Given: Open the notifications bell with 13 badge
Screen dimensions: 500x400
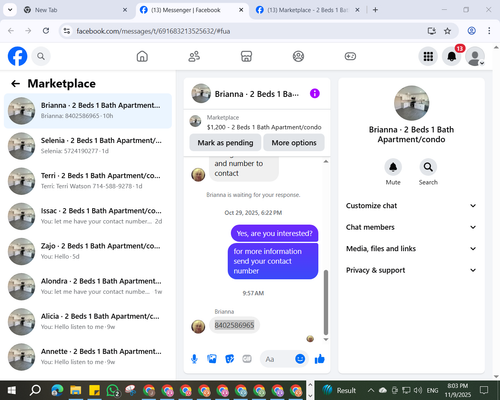Looking at the screenshot, I should pyautogui.click(x=452, y=56).
